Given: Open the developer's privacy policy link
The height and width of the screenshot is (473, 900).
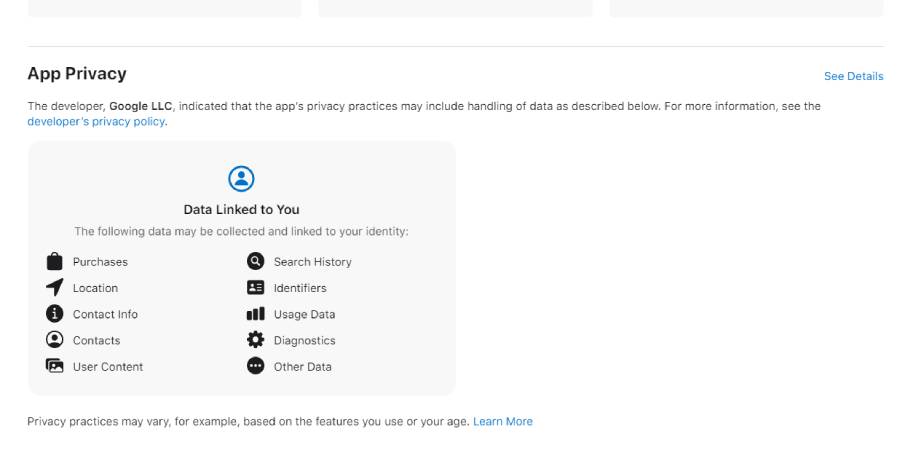Looking at the screenshot, I should coord(96,122).
